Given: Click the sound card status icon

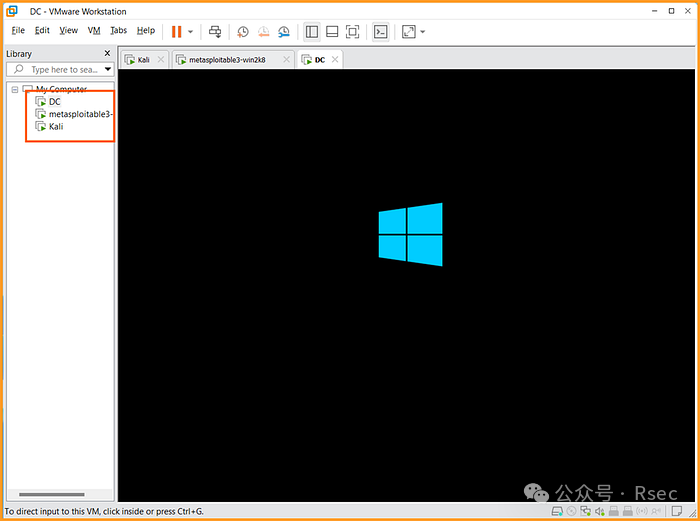Looking at the screenshot, I should [597, 510].
